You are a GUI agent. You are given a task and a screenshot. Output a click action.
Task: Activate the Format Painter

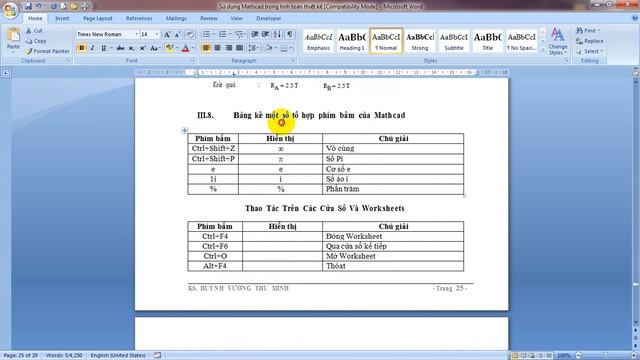point(47,51)
